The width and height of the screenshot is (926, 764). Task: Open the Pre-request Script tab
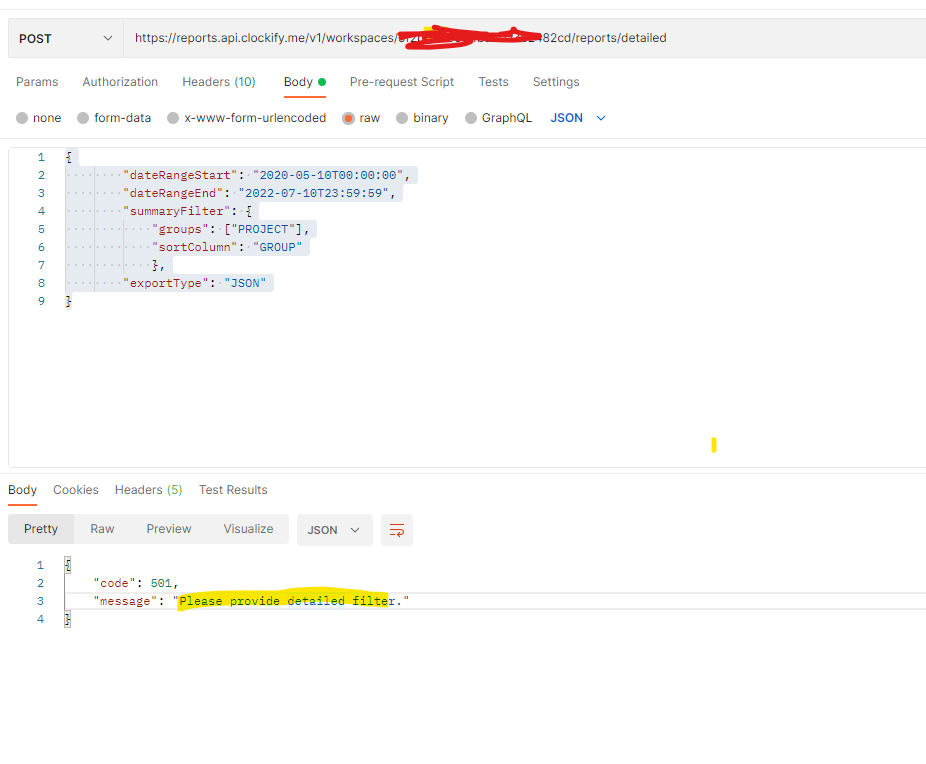coord(401,82)
